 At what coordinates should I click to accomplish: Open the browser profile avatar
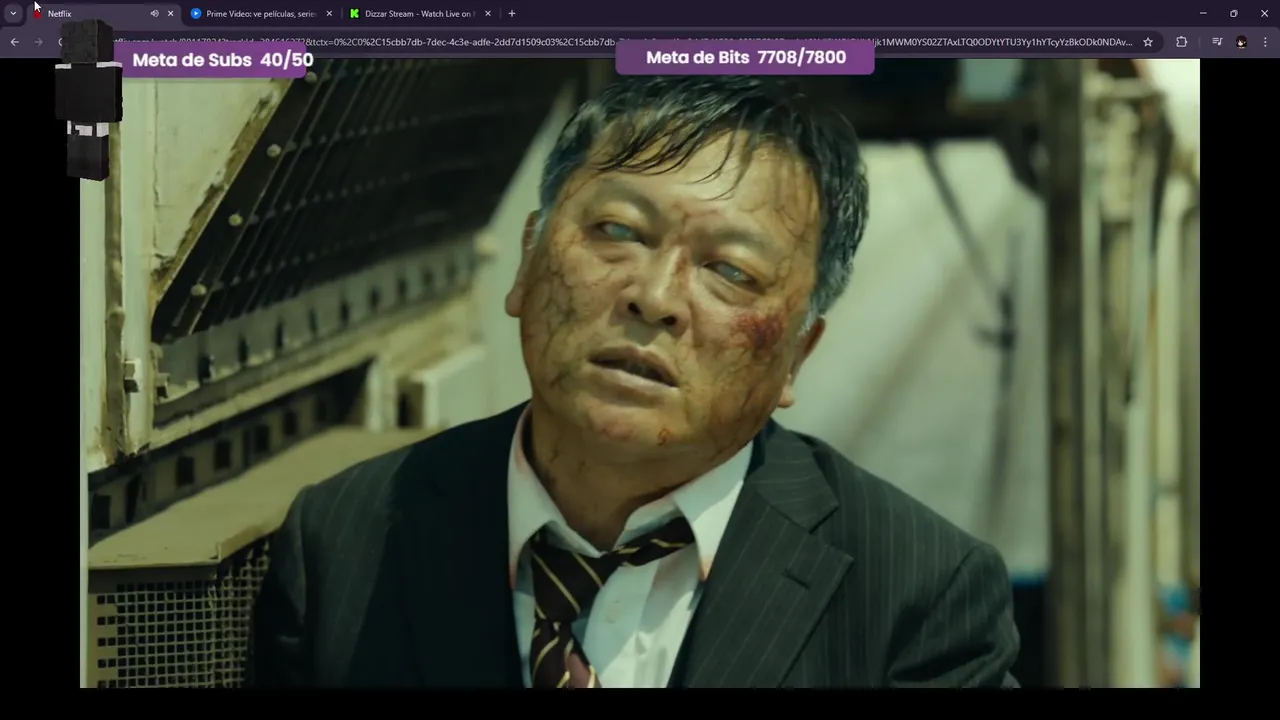coord(1241,42)
